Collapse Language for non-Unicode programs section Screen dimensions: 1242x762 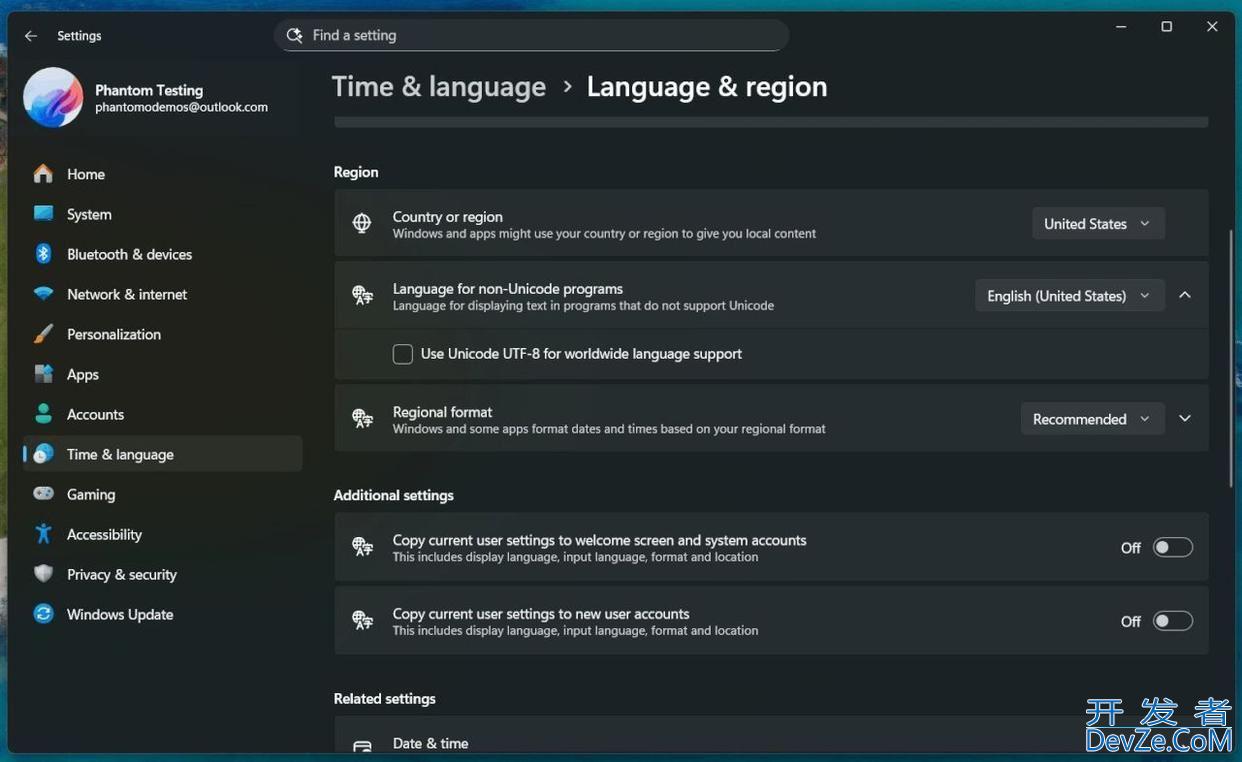pos(1185,296)
